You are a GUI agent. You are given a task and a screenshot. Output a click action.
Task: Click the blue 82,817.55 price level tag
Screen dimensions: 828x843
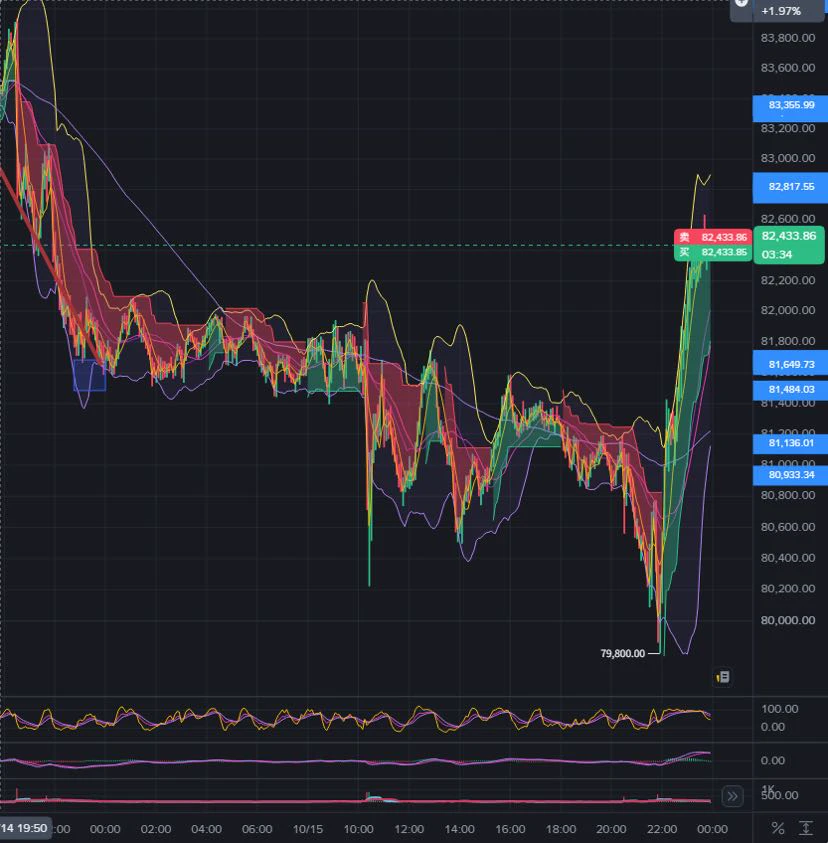pyautogui.click(x=790, y=187)
